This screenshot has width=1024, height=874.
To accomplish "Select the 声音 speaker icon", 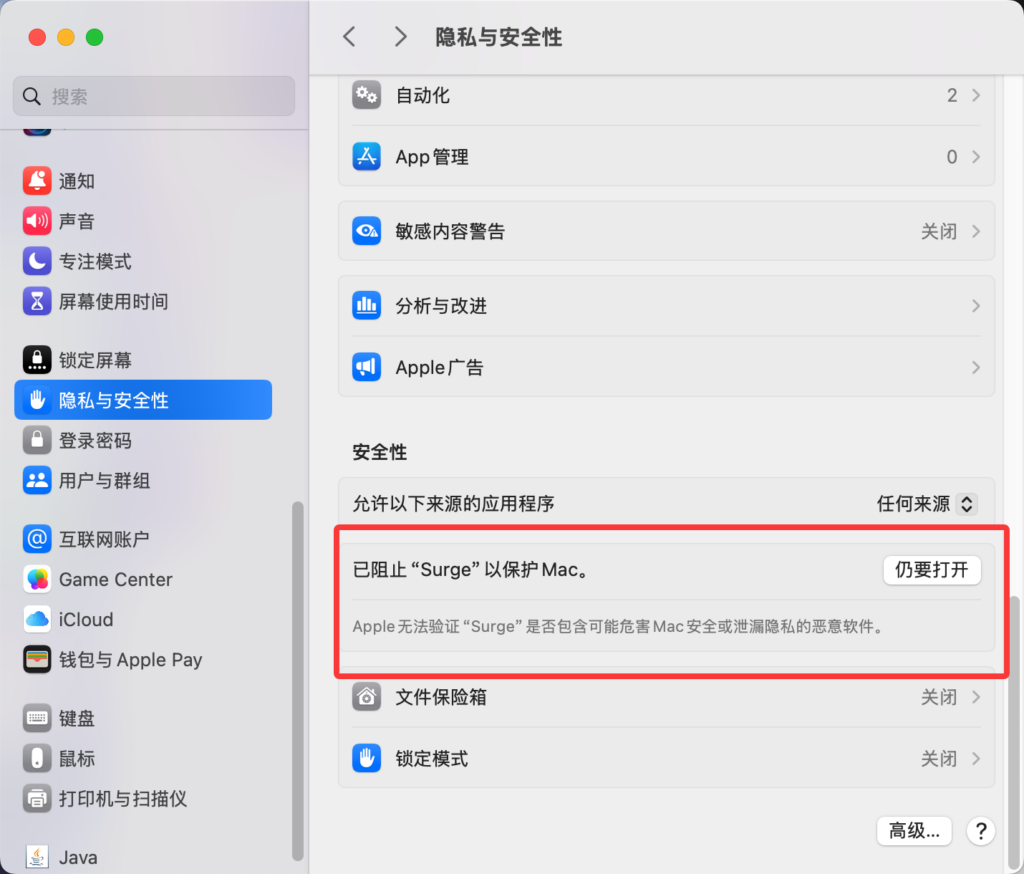I will click(x=37, y=221).
